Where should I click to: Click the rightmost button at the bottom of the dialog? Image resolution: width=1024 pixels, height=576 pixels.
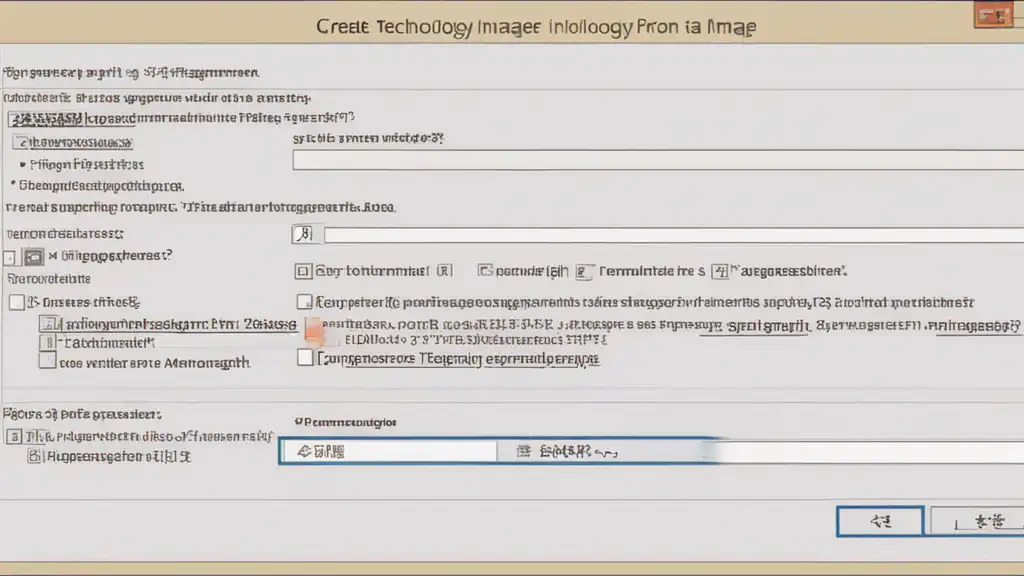(x=977, y=521)
